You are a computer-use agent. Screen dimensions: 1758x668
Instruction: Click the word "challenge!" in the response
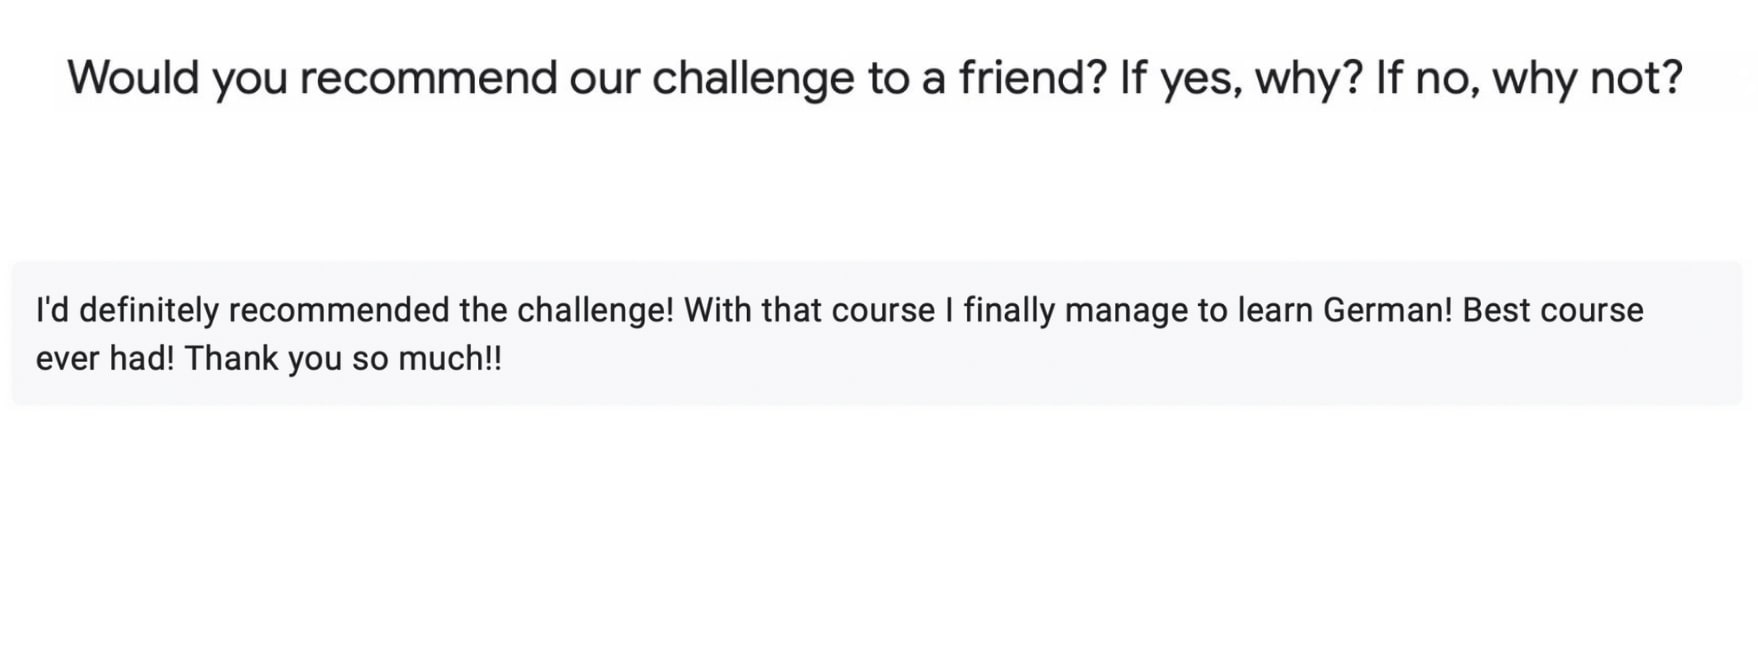pos(596,311)
